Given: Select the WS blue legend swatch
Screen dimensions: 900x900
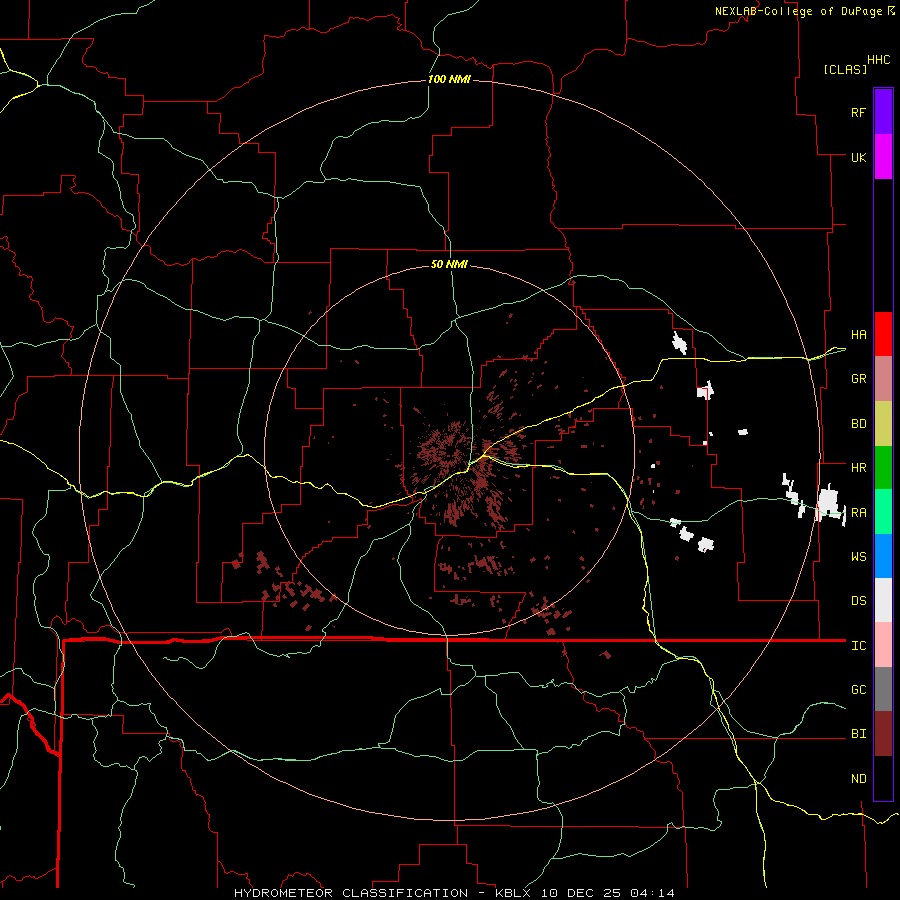Looking at the screenshot, I should coord(883,556).
